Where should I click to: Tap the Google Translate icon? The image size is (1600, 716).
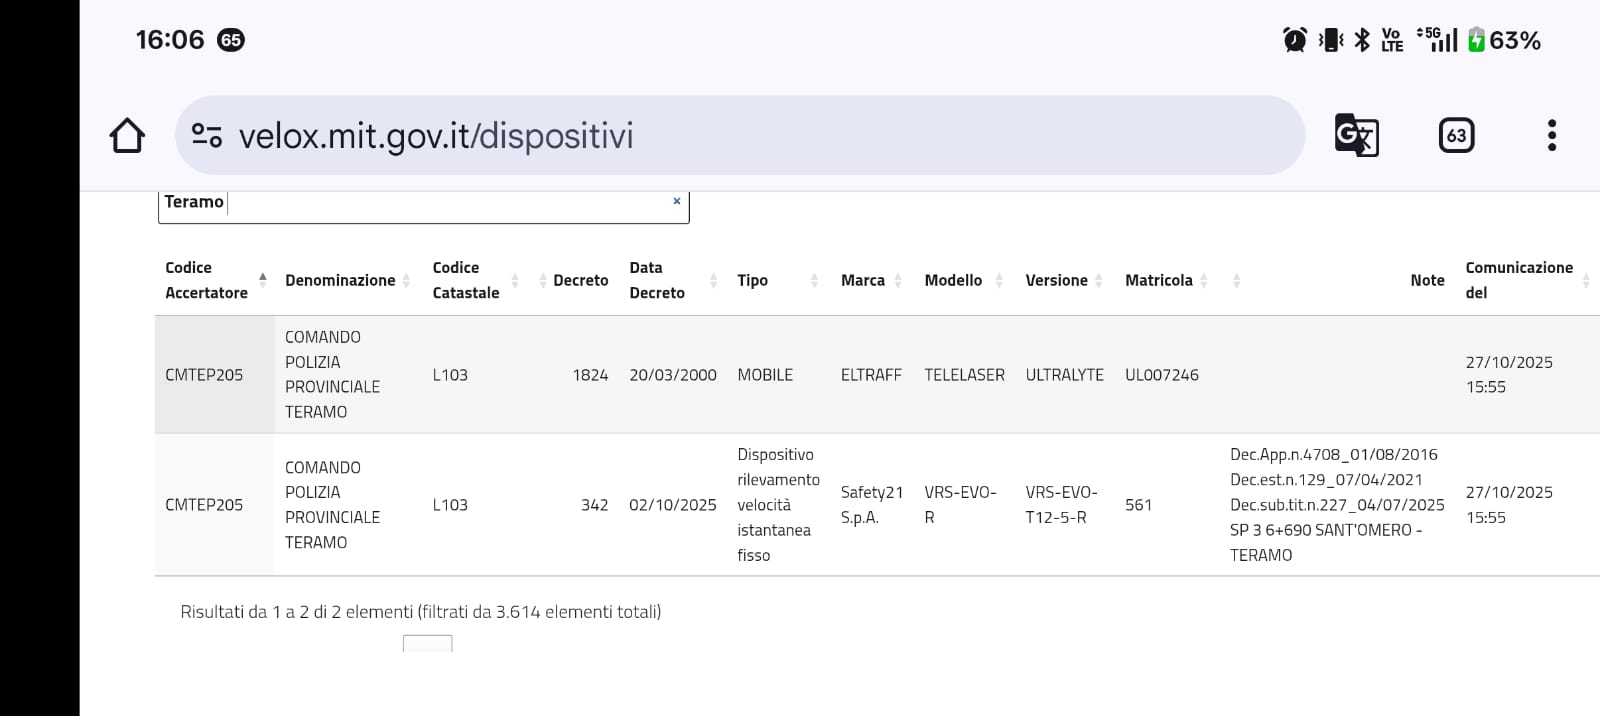click(x=1356, y=135)
